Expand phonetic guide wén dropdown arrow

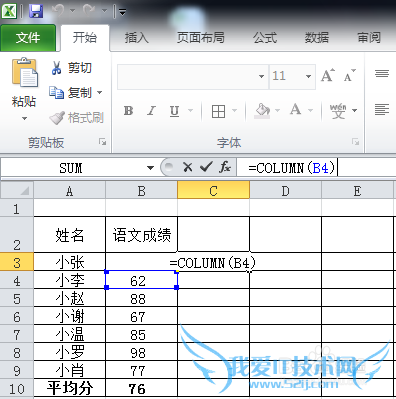point(354,110)
